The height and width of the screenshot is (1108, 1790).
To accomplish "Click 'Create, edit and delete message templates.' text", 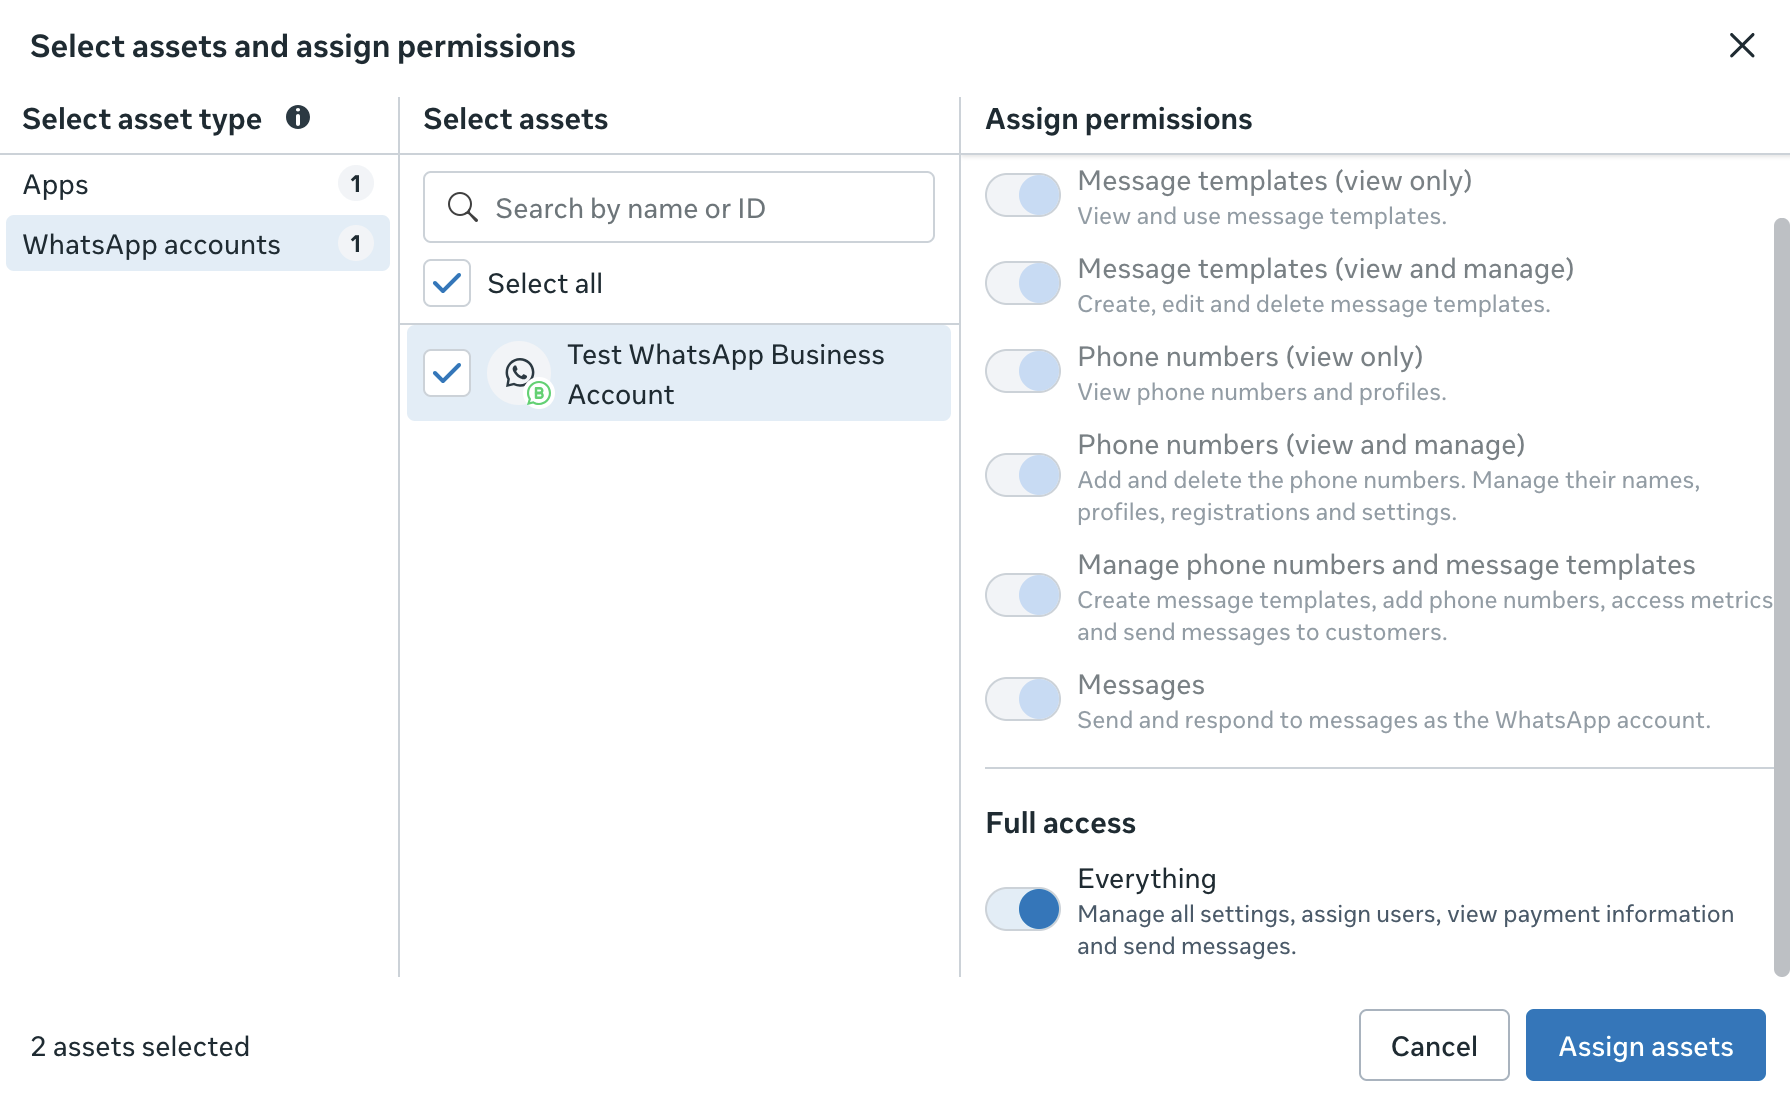I will pos(1314,304).
